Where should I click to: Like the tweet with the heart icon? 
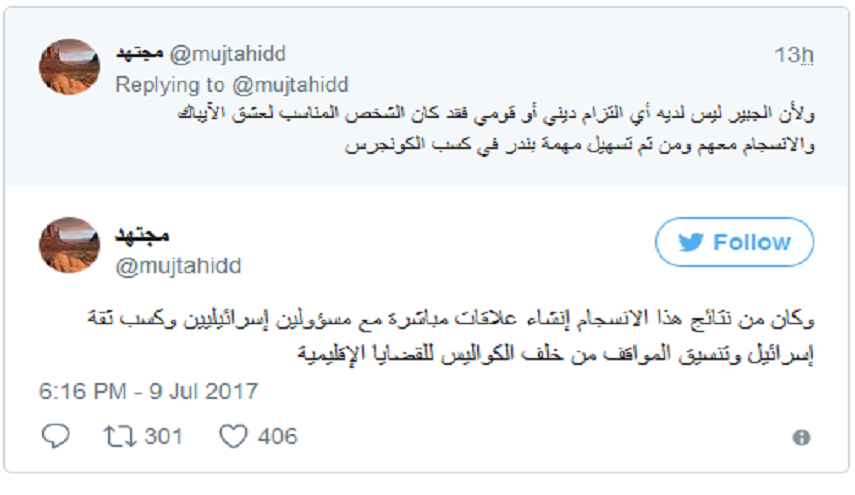[x=233, y=436]
